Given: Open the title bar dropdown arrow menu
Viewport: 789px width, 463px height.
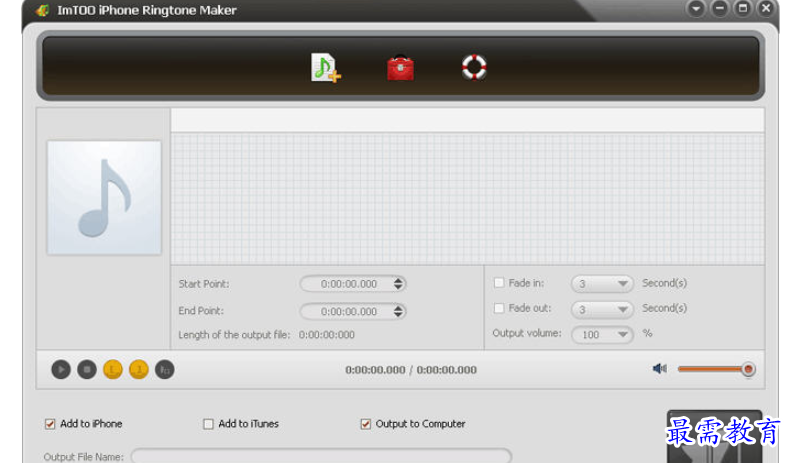Looking at the screenshot, I should click(x=696, y=9).
